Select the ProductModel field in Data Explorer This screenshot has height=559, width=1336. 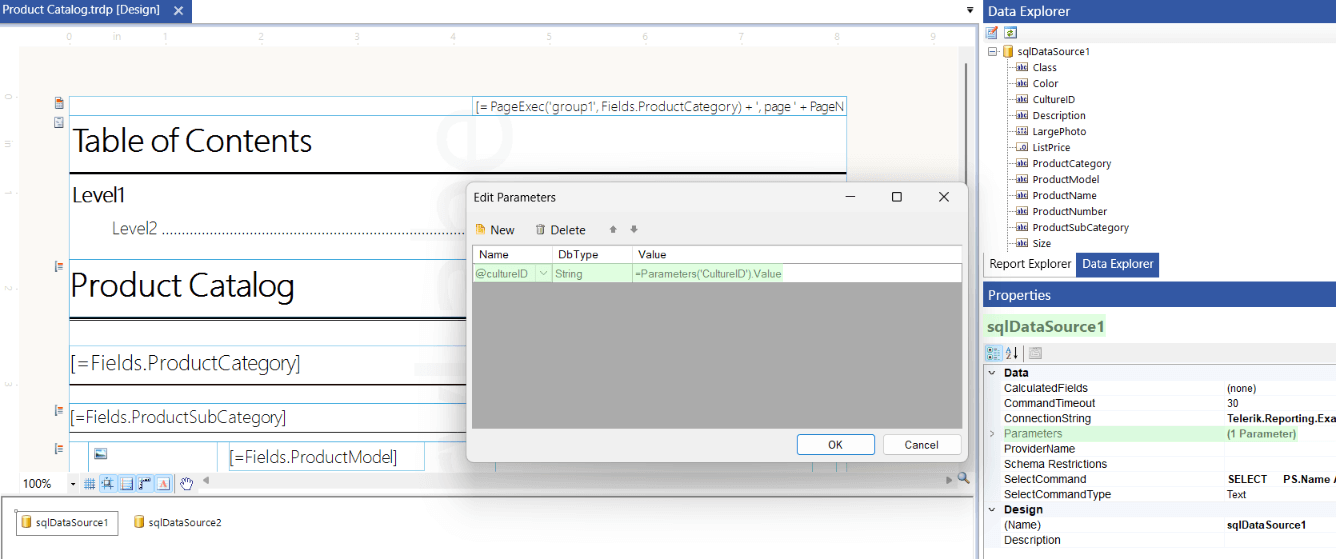click(1066, 179)
